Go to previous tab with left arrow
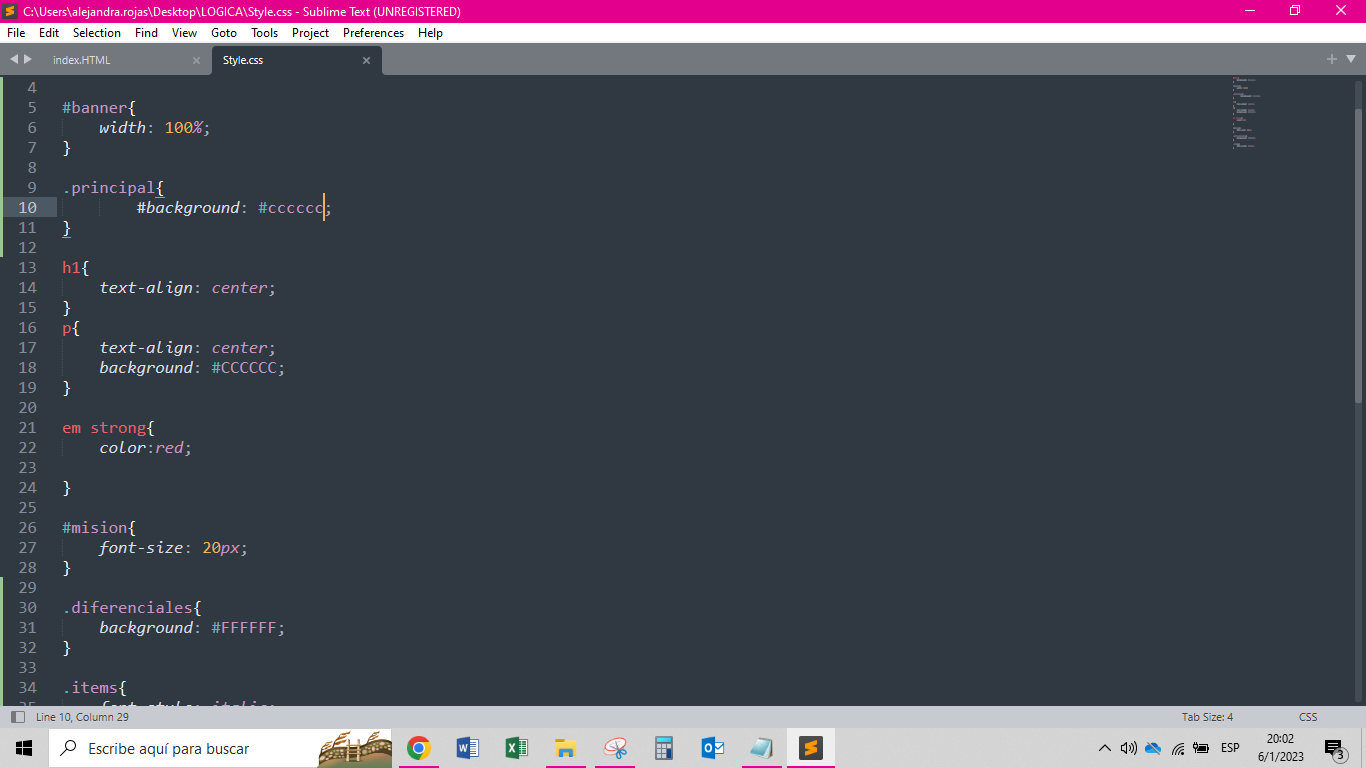1366x768 pixels. [14, 59]
